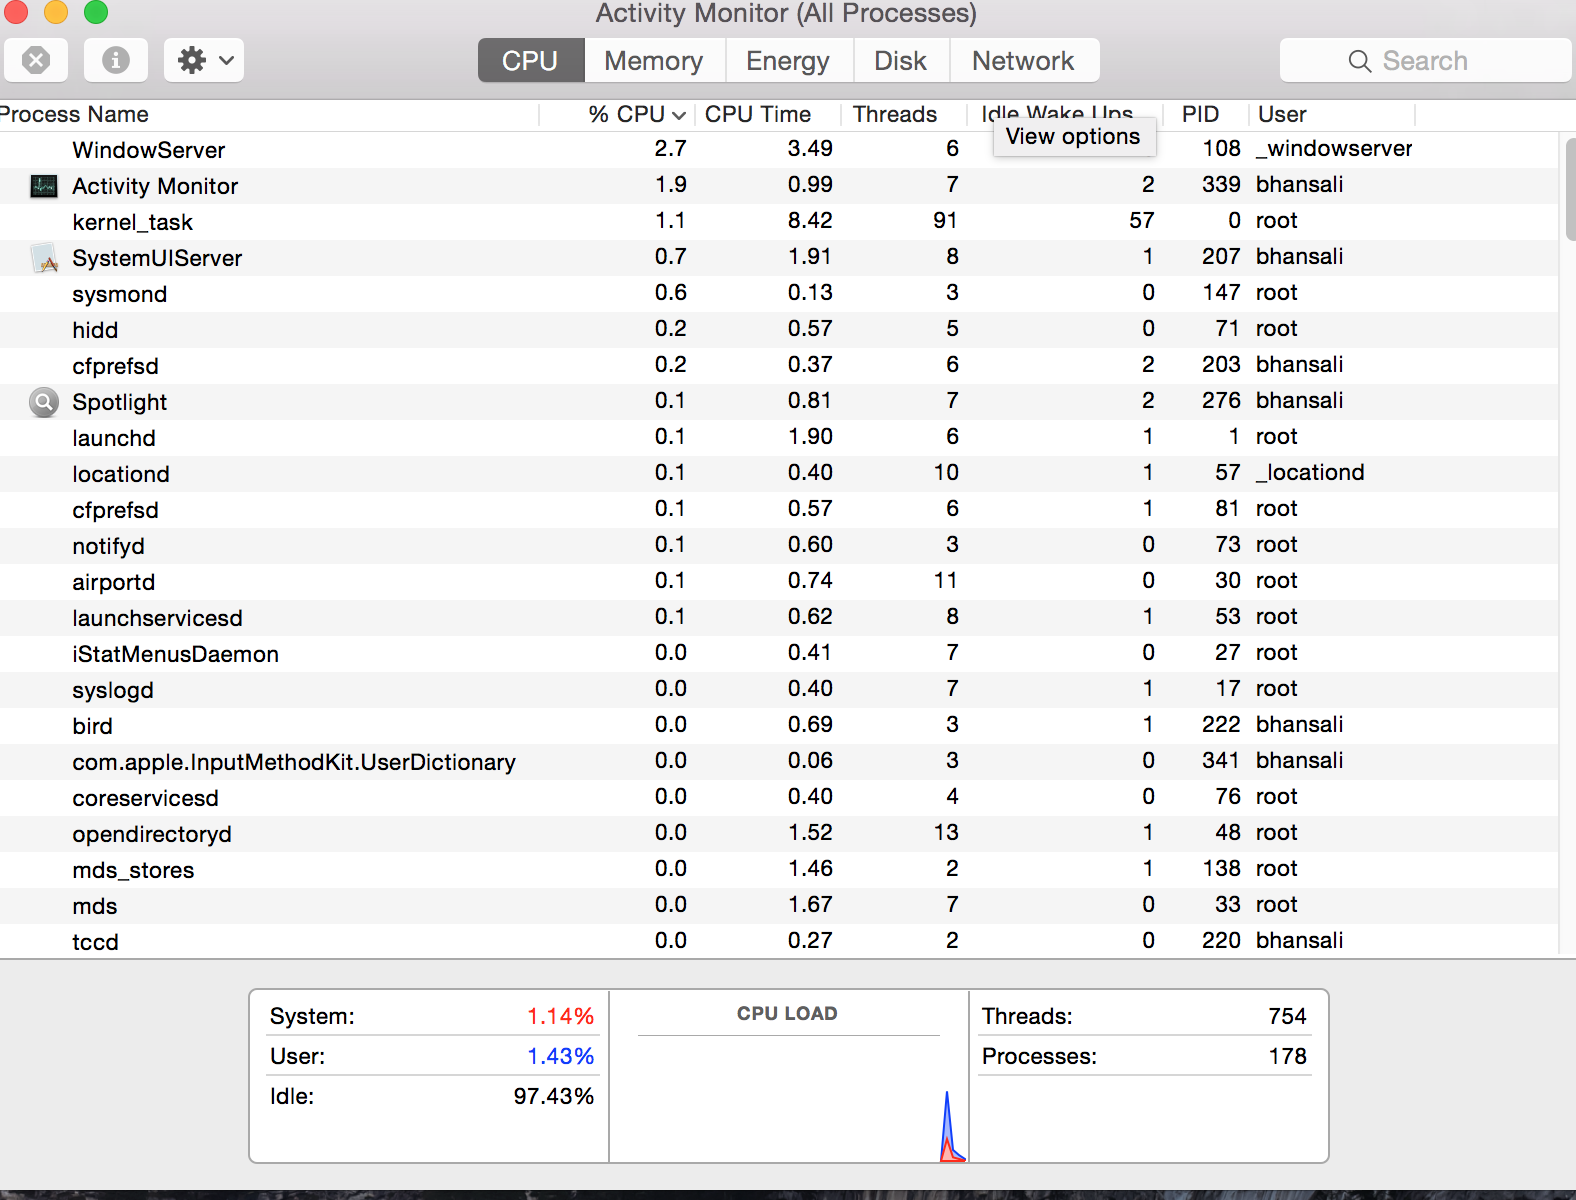Click the 8.42 CPU Time value
Image resolution: width=1576 pixels, height=1200 pixels.
tap(810, 221)
